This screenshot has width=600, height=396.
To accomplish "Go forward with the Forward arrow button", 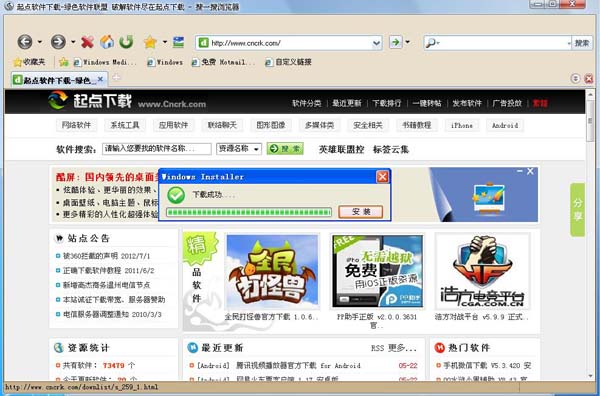I will click(x=58, y=42).
